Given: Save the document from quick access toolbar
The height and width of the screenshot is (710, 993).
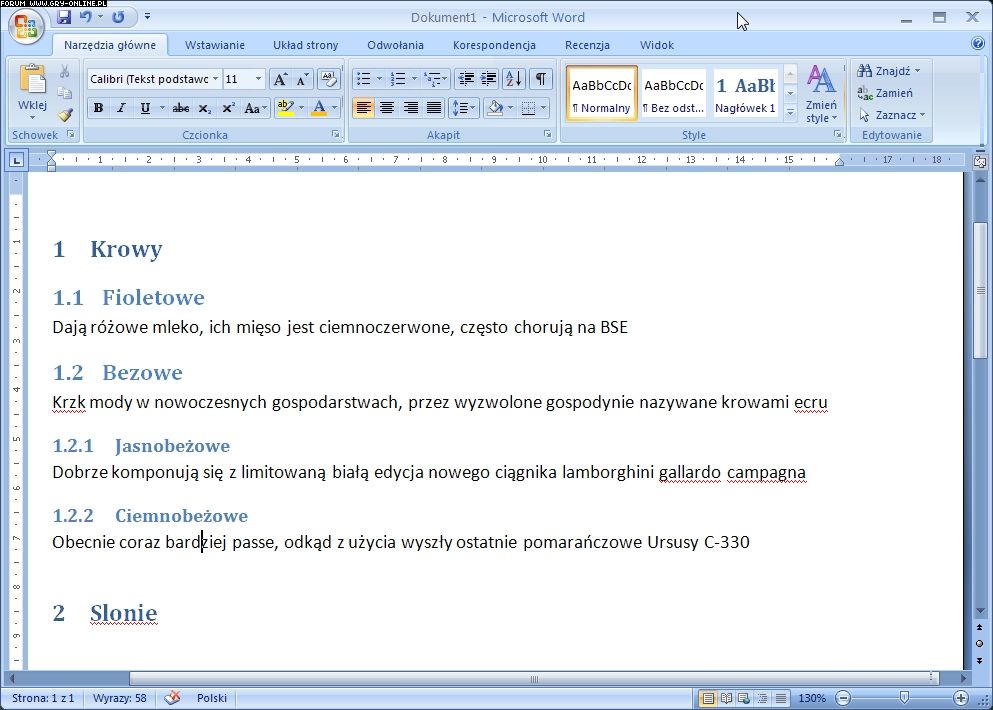Looking at the screenshot, I should pos(64,17).
